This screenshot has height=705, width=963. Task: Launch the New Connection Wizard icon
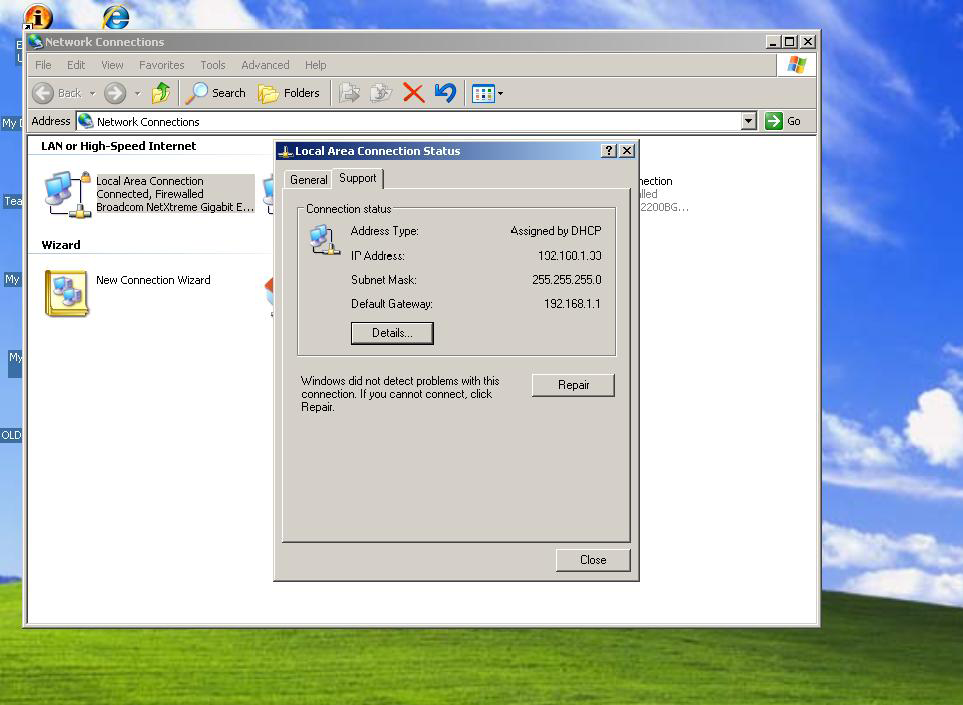(x=67, y=293)
